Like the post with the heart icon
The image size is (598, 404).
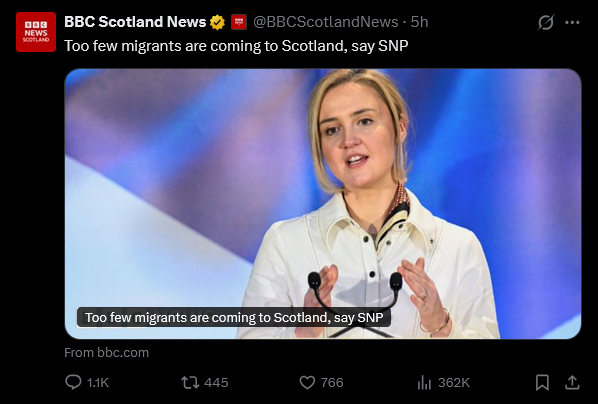tap(307, 383)
